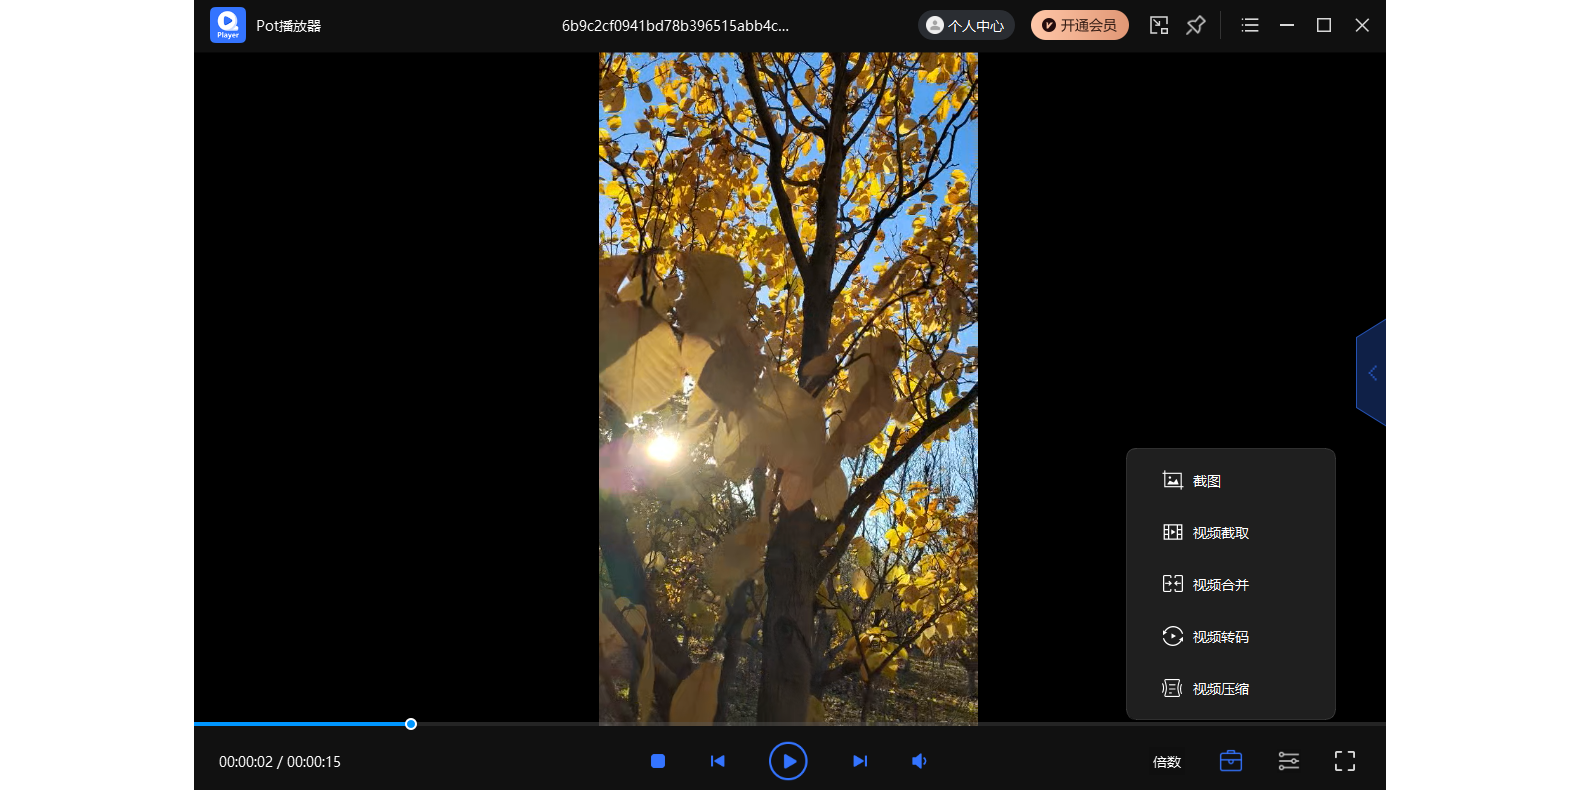Viewport: 1580px width, 790px height.
Task: Select 截图 screenshot from the menu
Action: coord(1206,481)
